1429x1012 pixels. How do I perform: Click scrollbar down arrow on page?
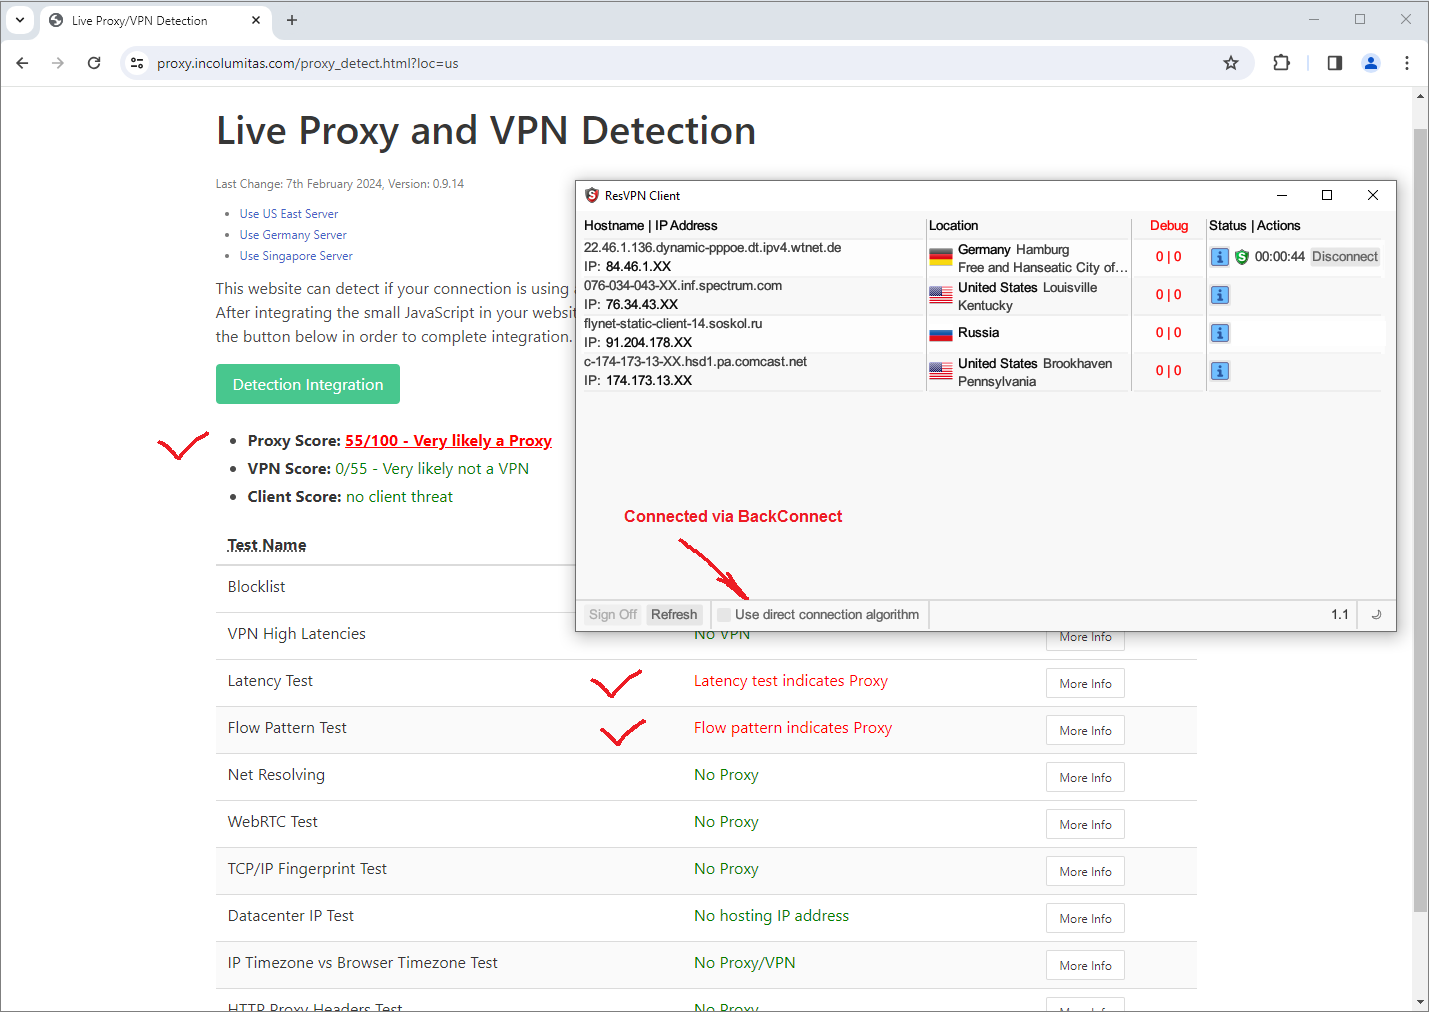(1420, 1002)
